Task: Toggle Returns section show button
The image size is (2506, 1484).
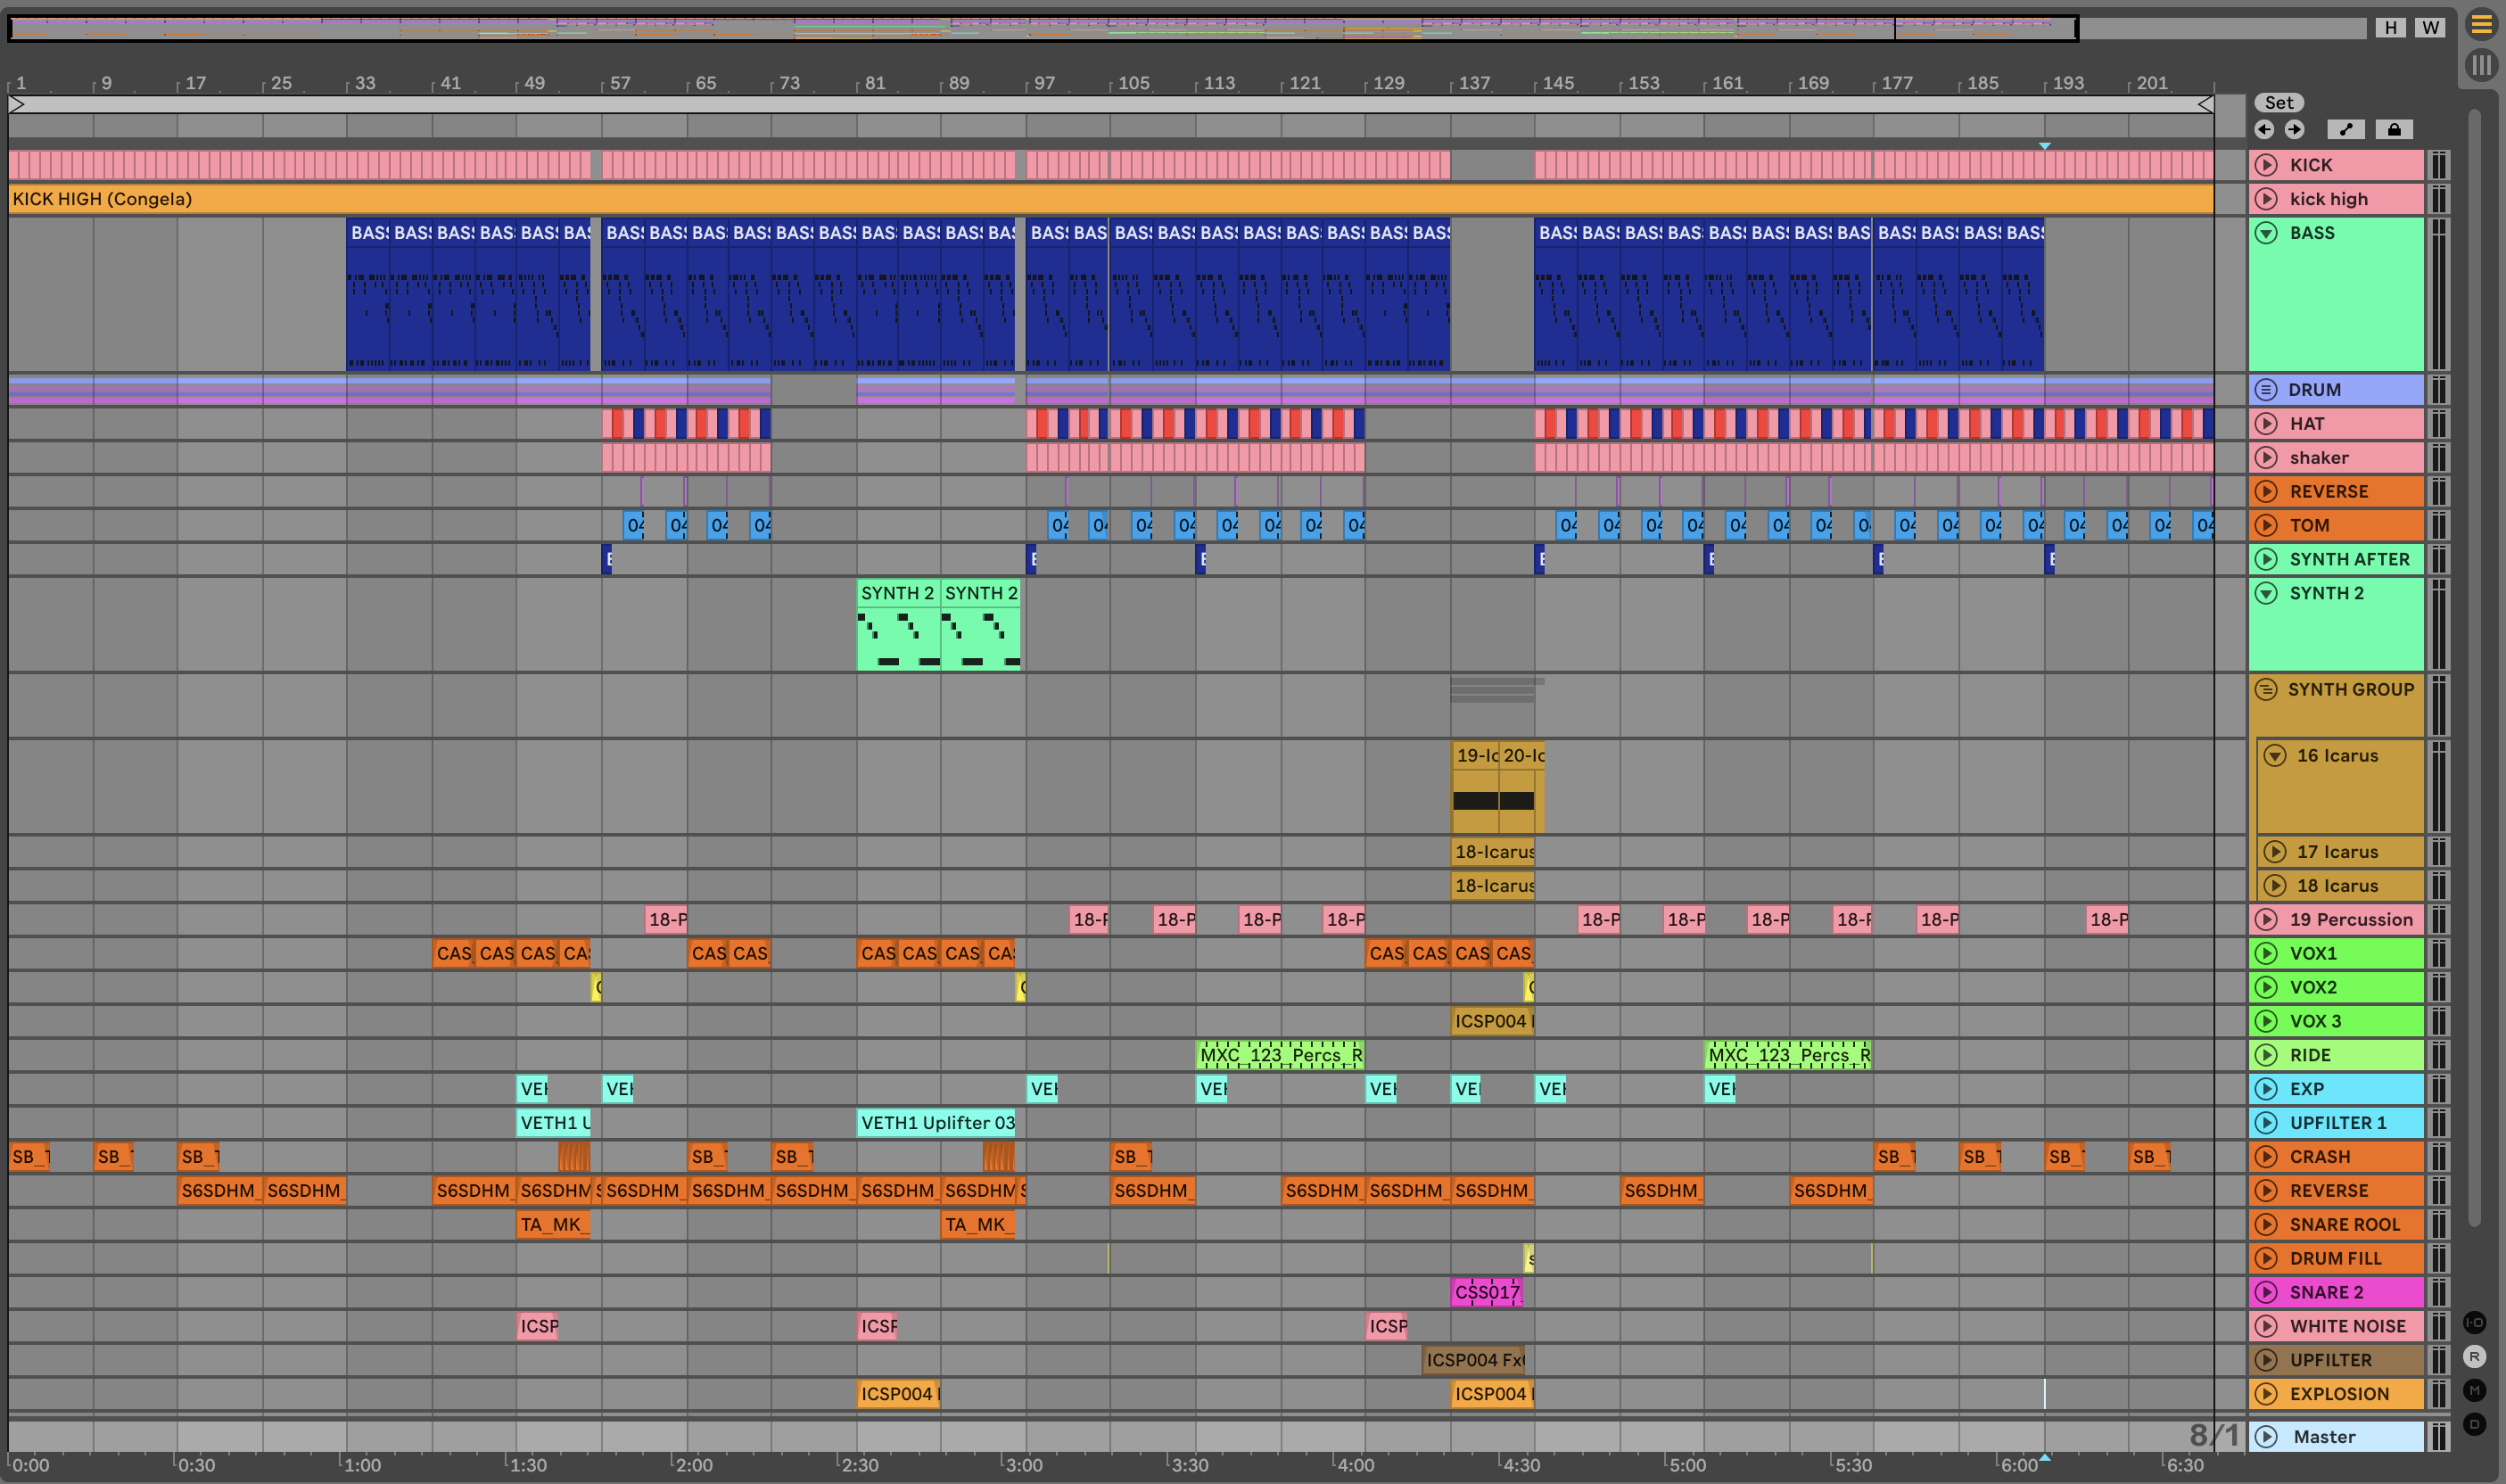Action: [x=2475, y=1356]
